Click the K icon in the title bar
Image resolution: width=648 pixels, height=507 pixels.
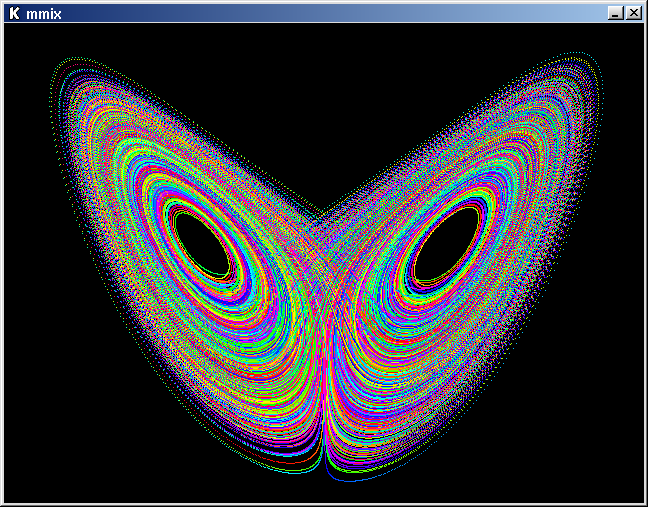tap(14, 13)
